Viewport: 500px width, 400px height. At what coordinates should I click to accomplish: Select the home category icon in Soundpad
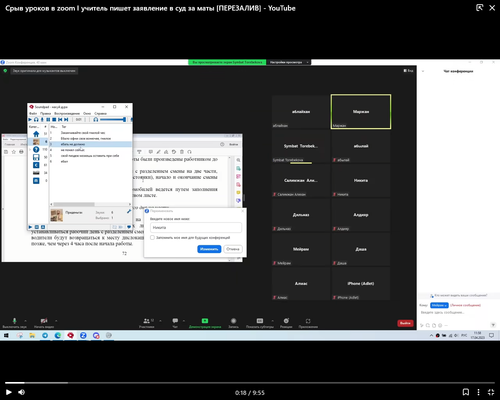(x=36, y=134)
